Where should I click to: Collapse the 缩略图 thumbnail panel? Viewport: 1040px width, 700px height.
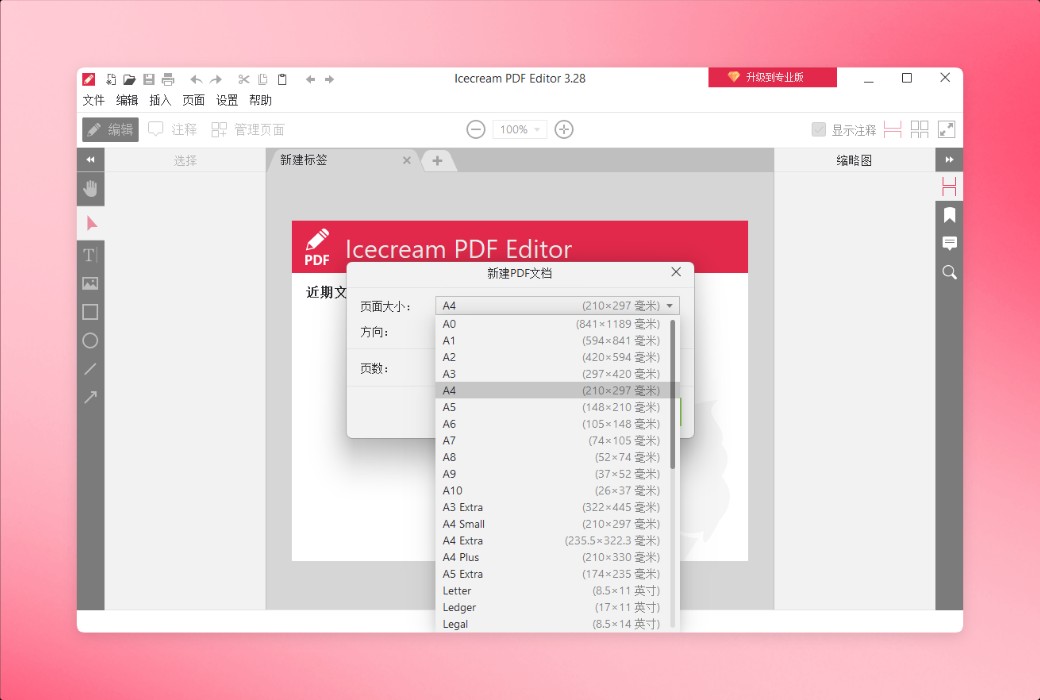[948, 159]
